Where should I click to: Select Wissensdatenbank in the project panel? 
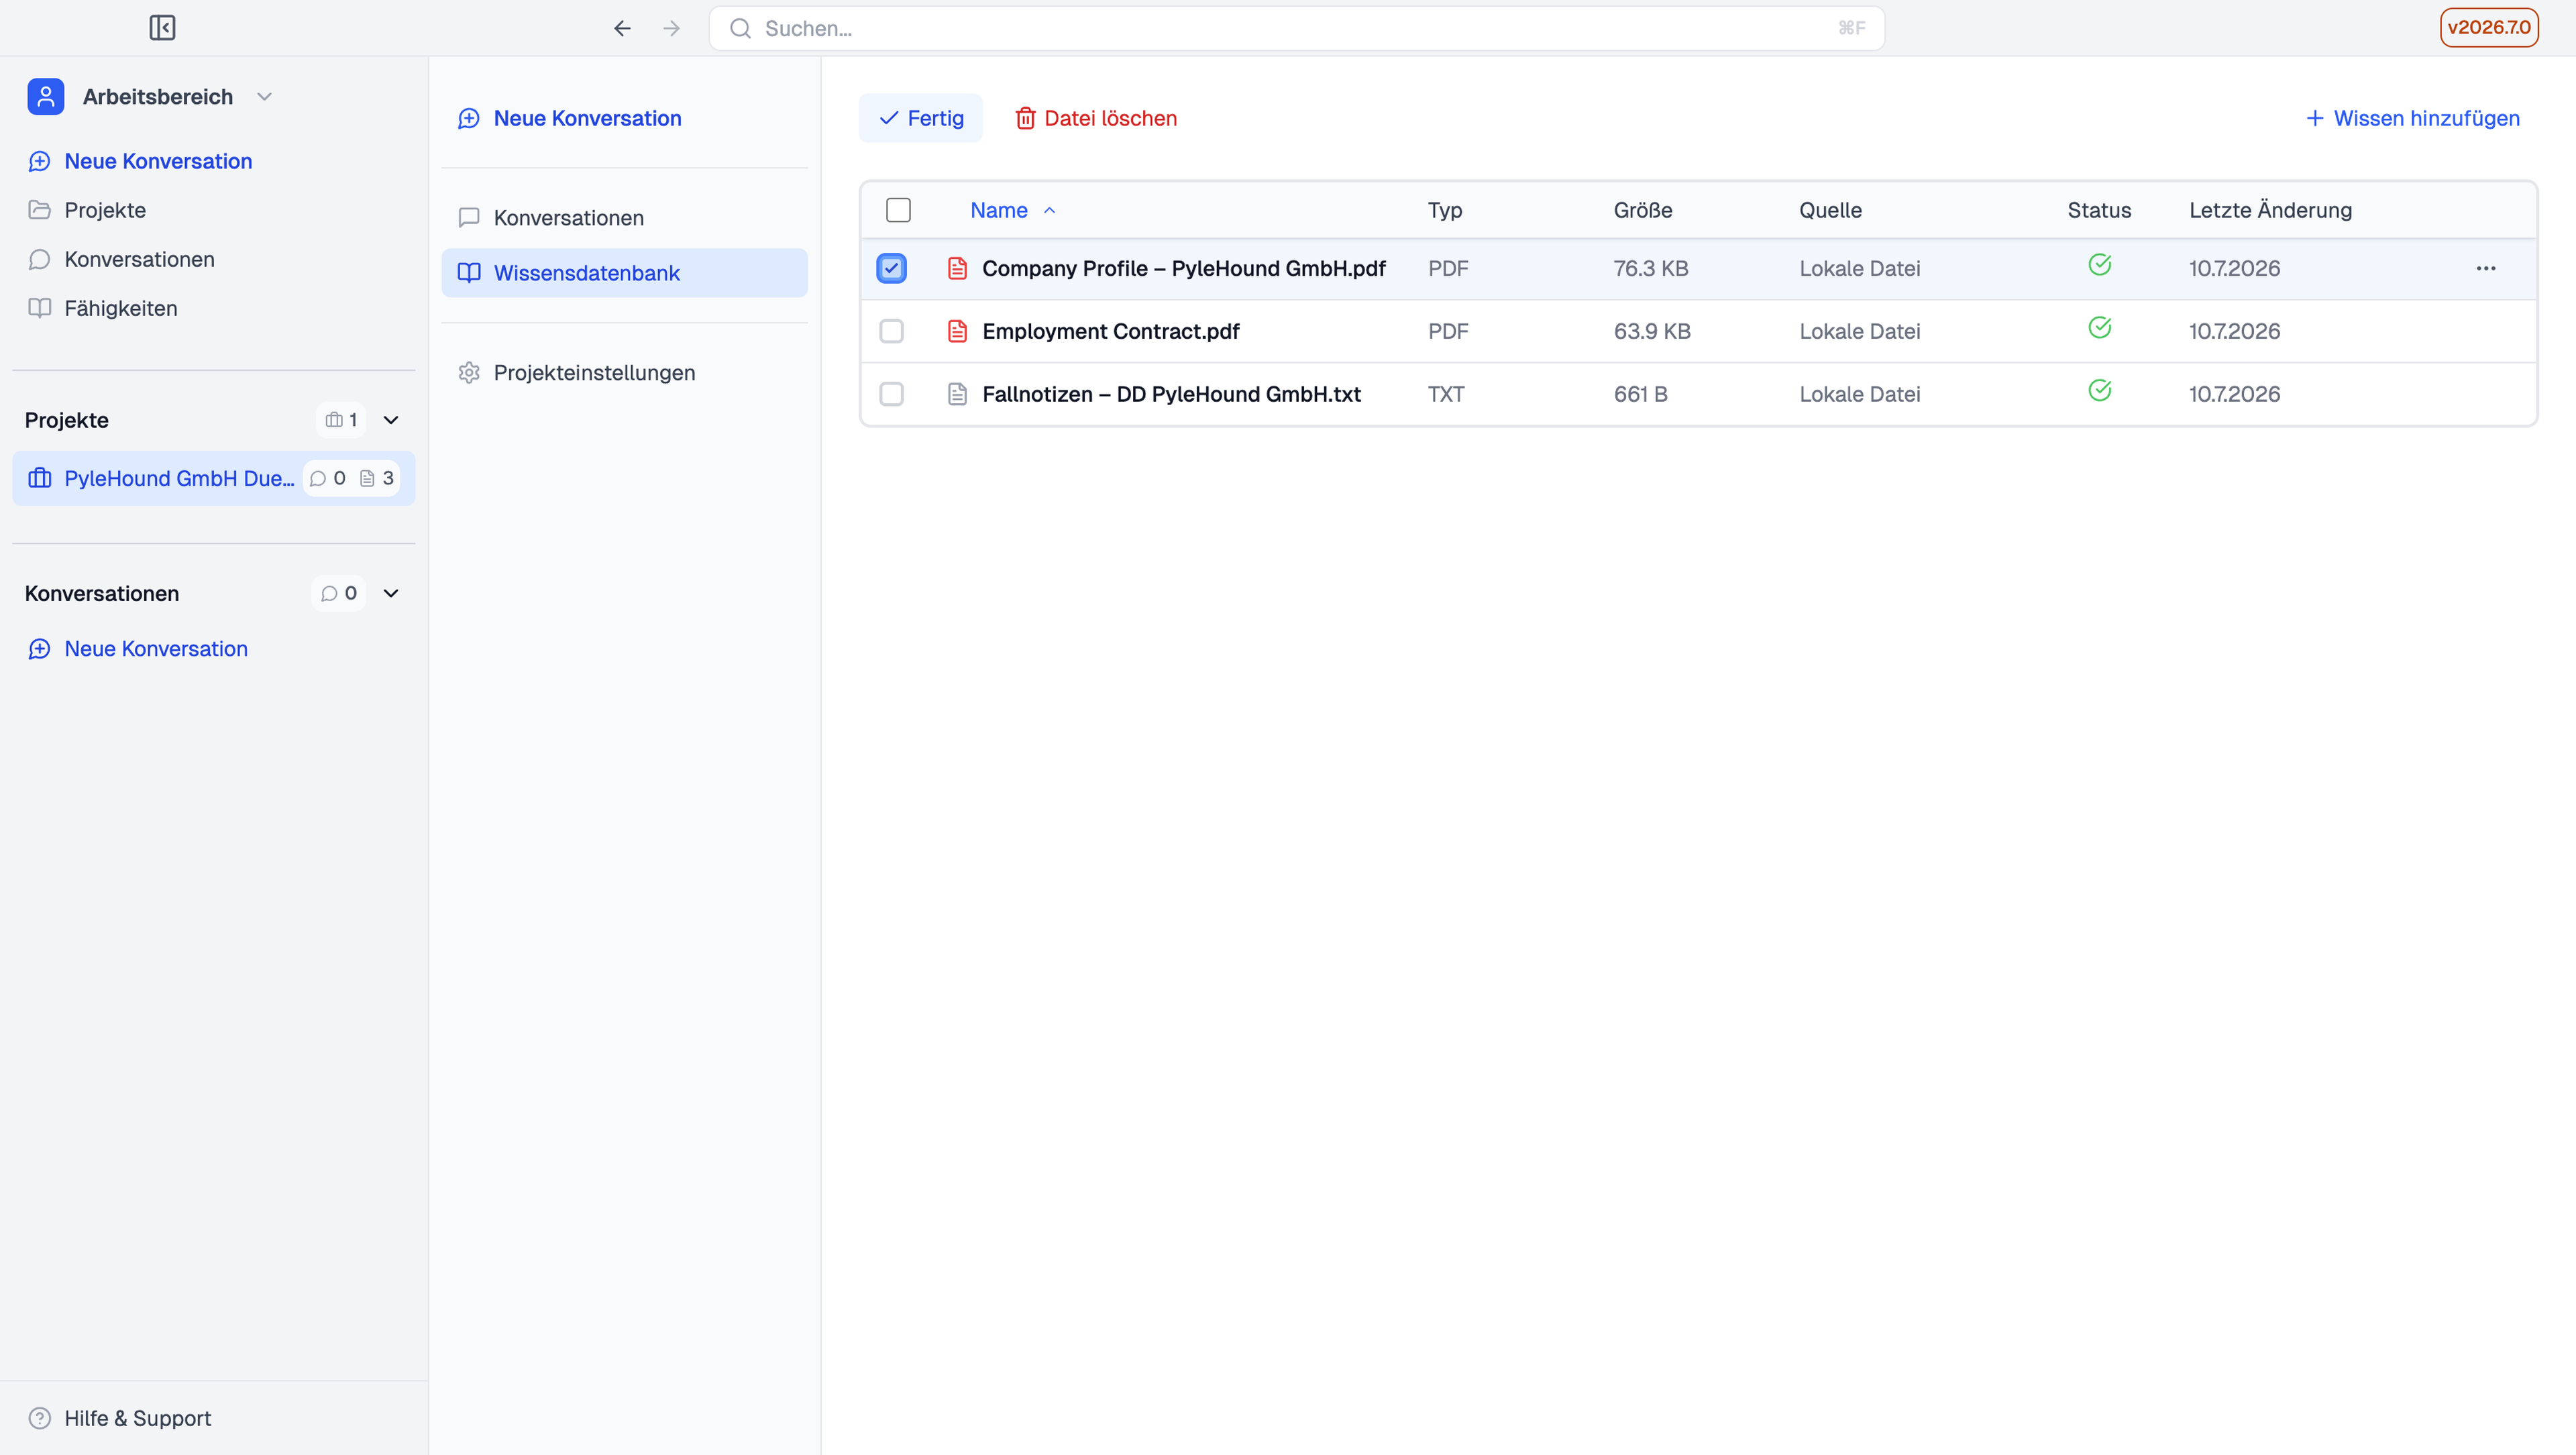pos(624,273)
